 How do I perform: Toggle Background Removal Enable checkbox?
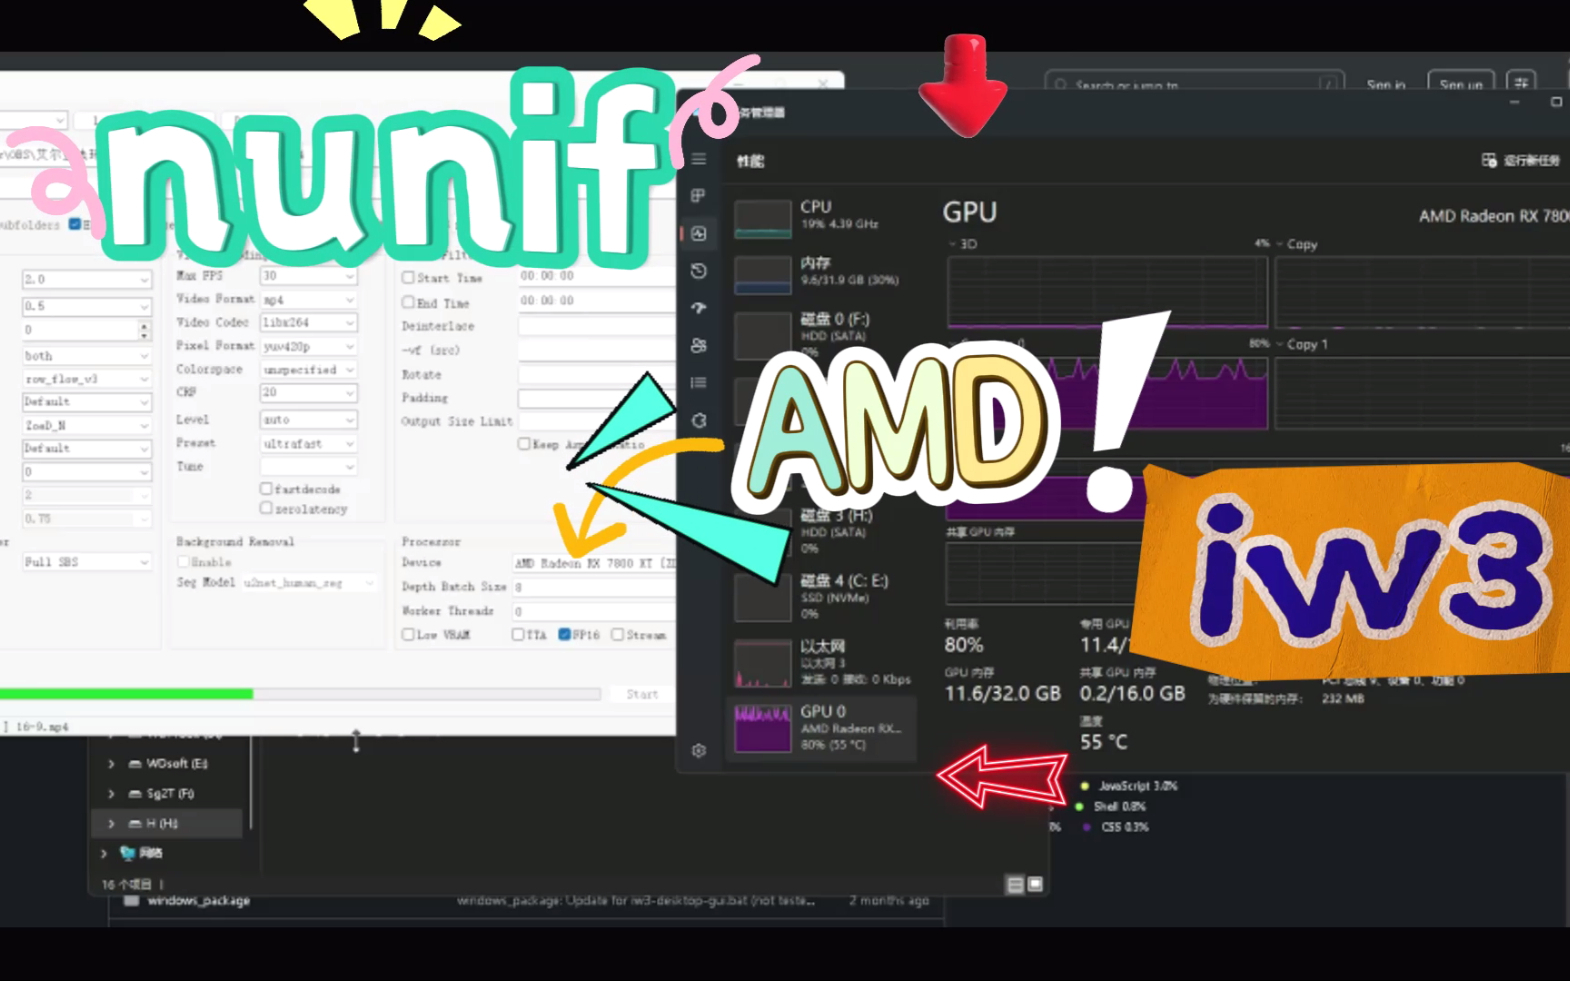coord(183,562)
